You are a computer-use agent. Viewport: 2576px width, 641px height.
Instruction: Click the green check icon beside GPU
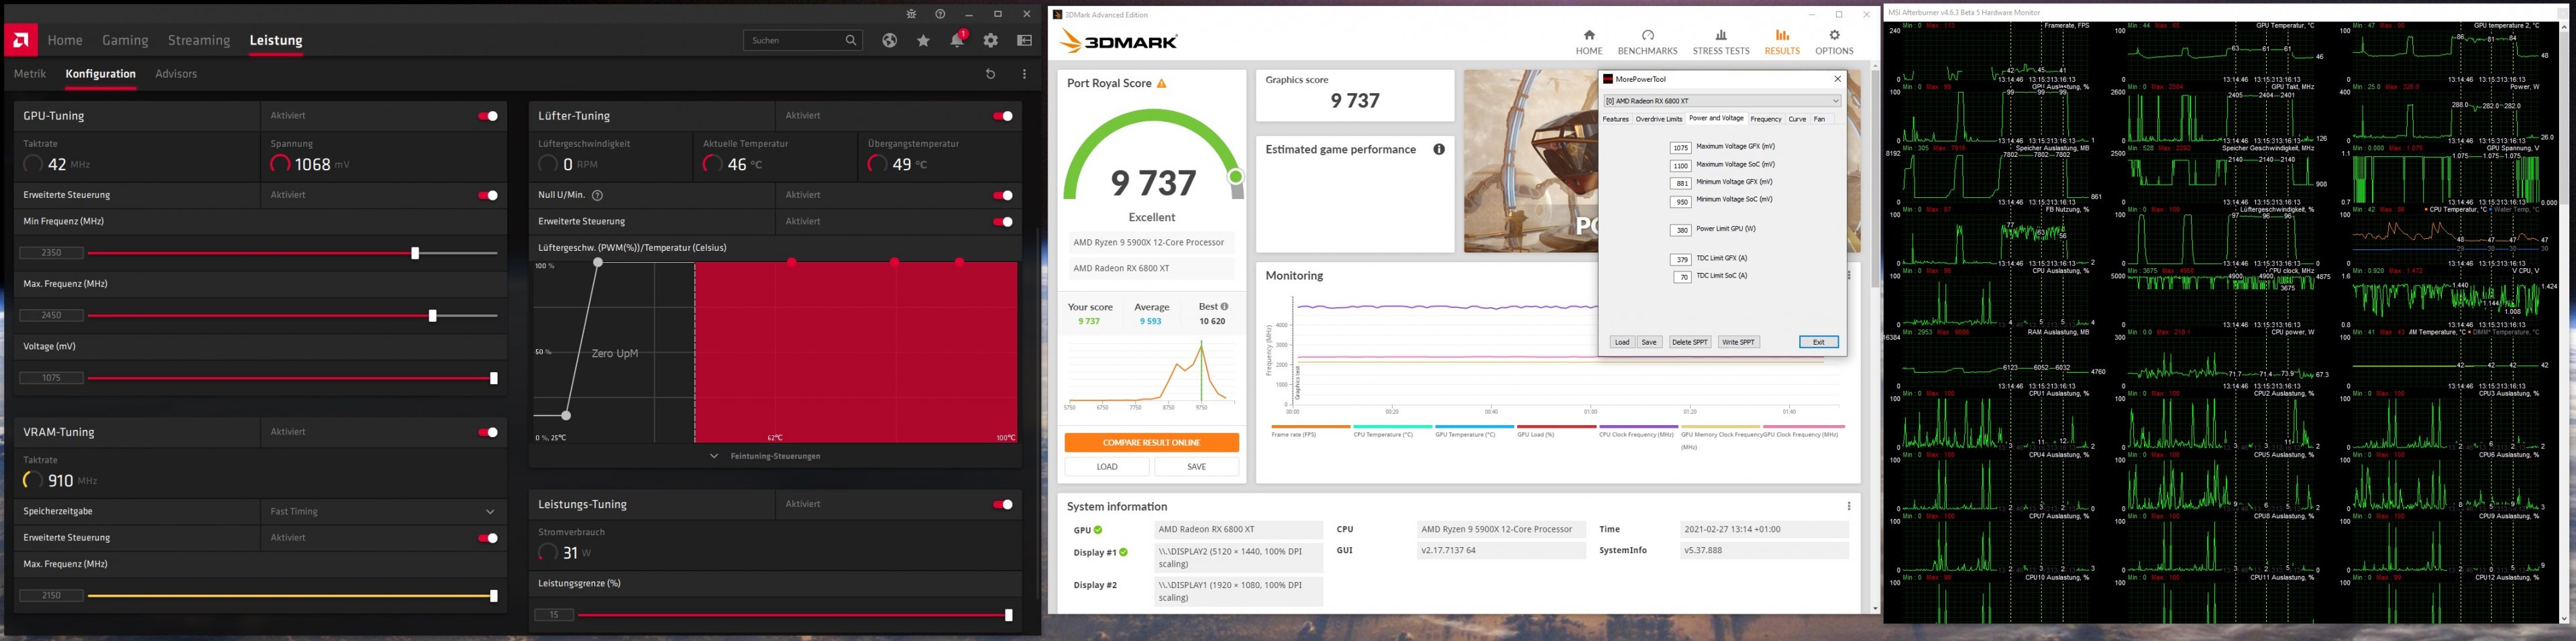[x=1098, y=530]
